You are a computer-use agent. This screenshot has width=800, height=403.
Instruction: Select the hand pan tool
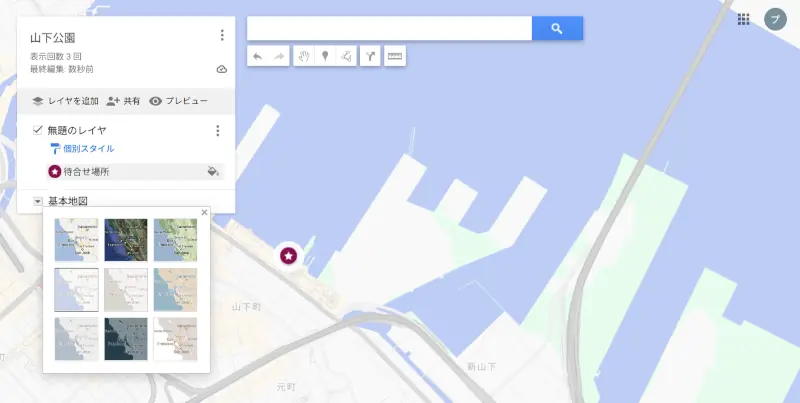click(304, 57)
